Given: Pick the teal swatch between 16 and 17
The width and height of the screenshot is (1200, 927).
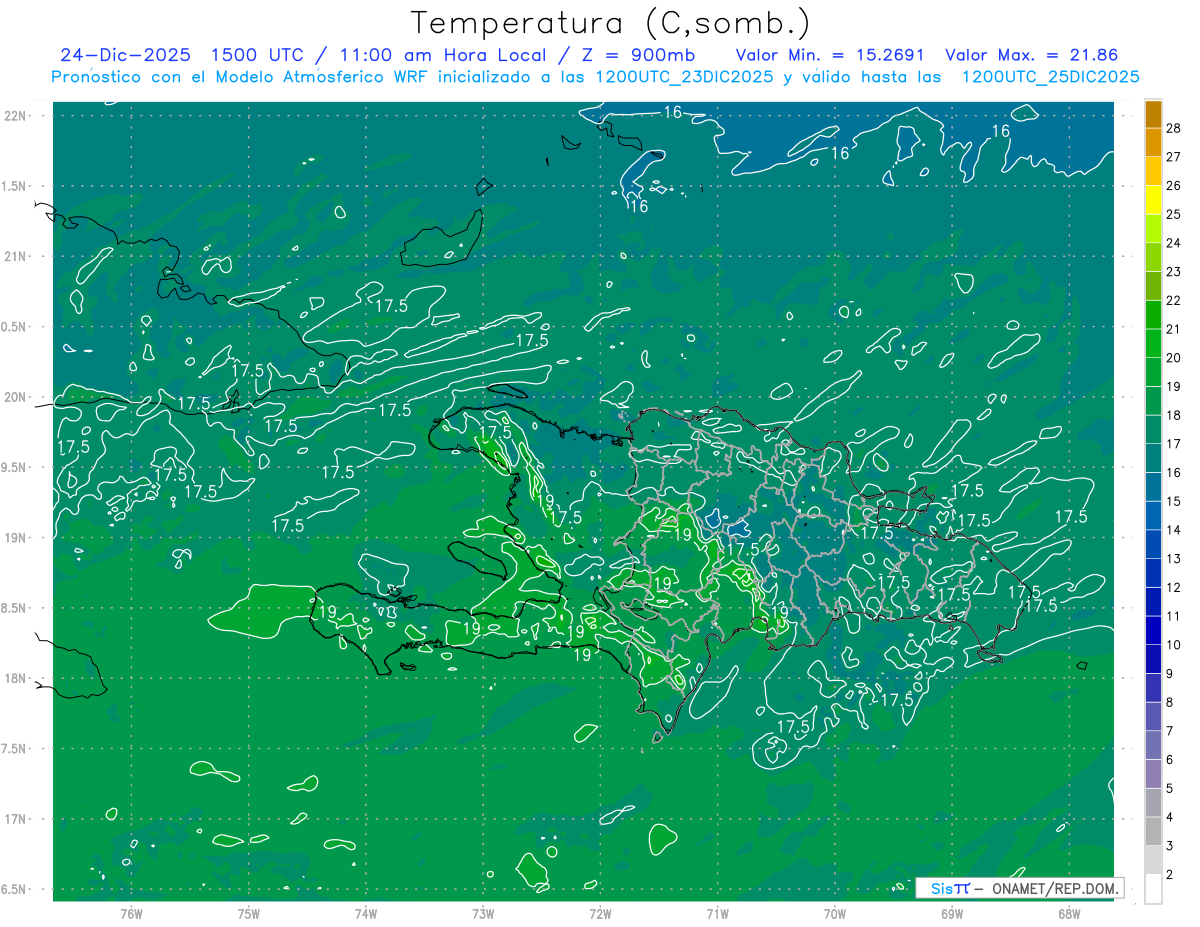Looking at the screenshot, I should (x=1153, y=458).
